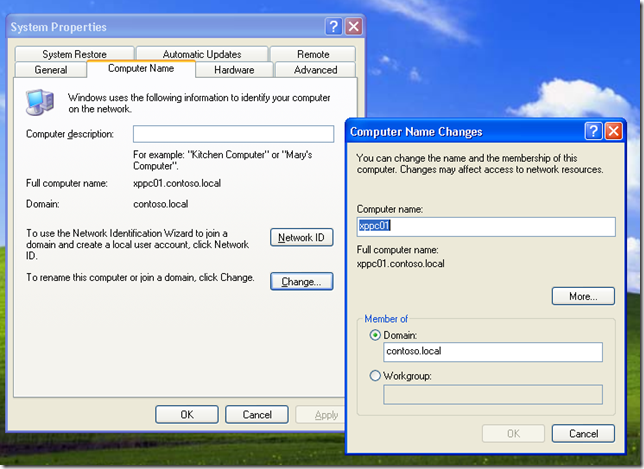Click the computer network icon in Computer Name tab

[40, 101]
